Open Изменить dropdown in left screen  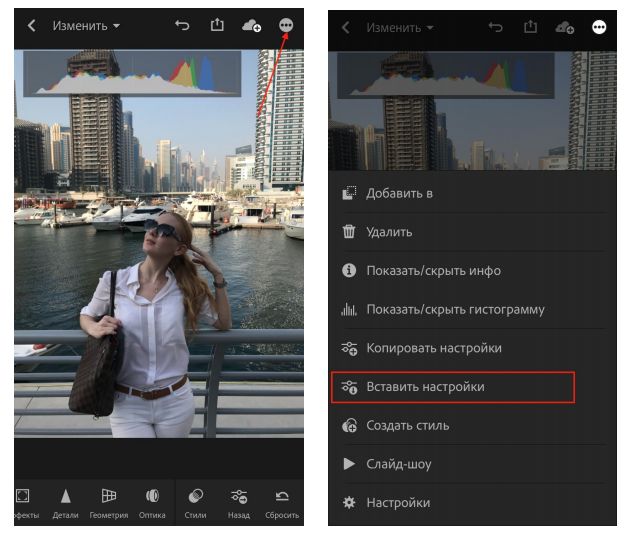coord(86,26)
